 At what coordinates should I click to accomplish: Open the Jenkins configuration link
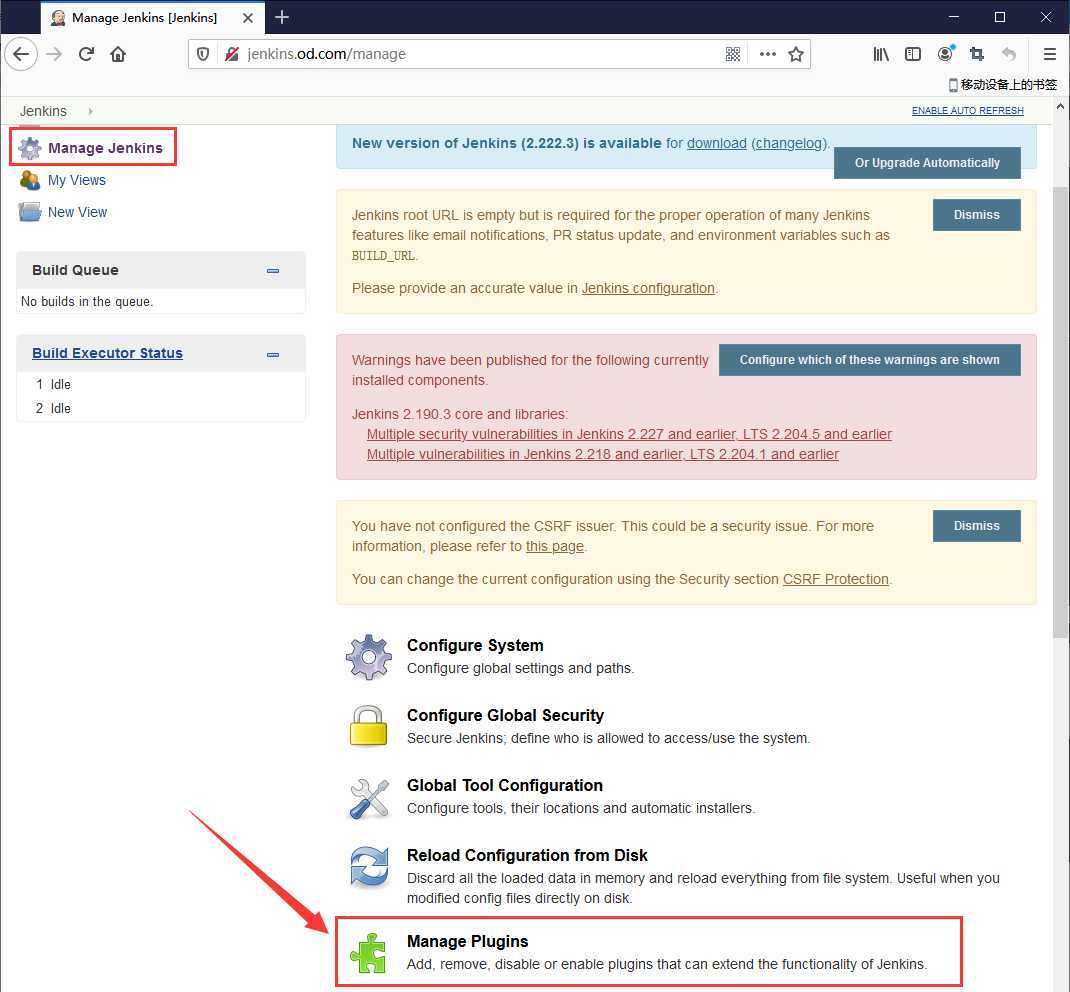pos(648,288)
